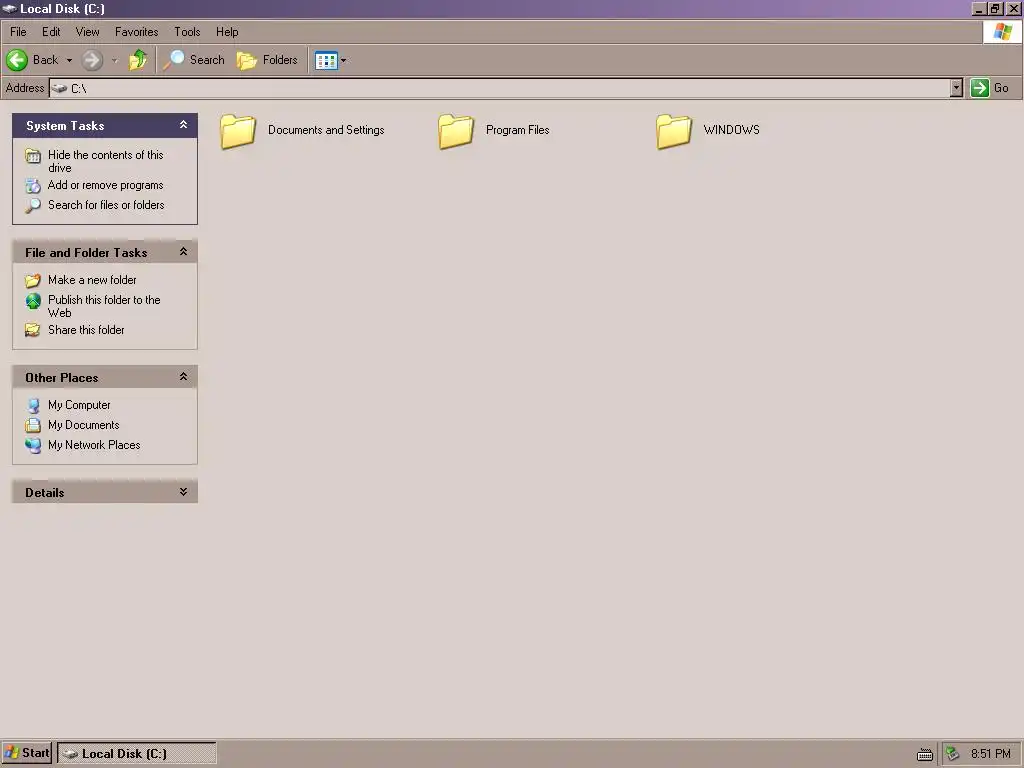
Task: Click the drive icon in title bar
Action: click(x=9, y=8)
